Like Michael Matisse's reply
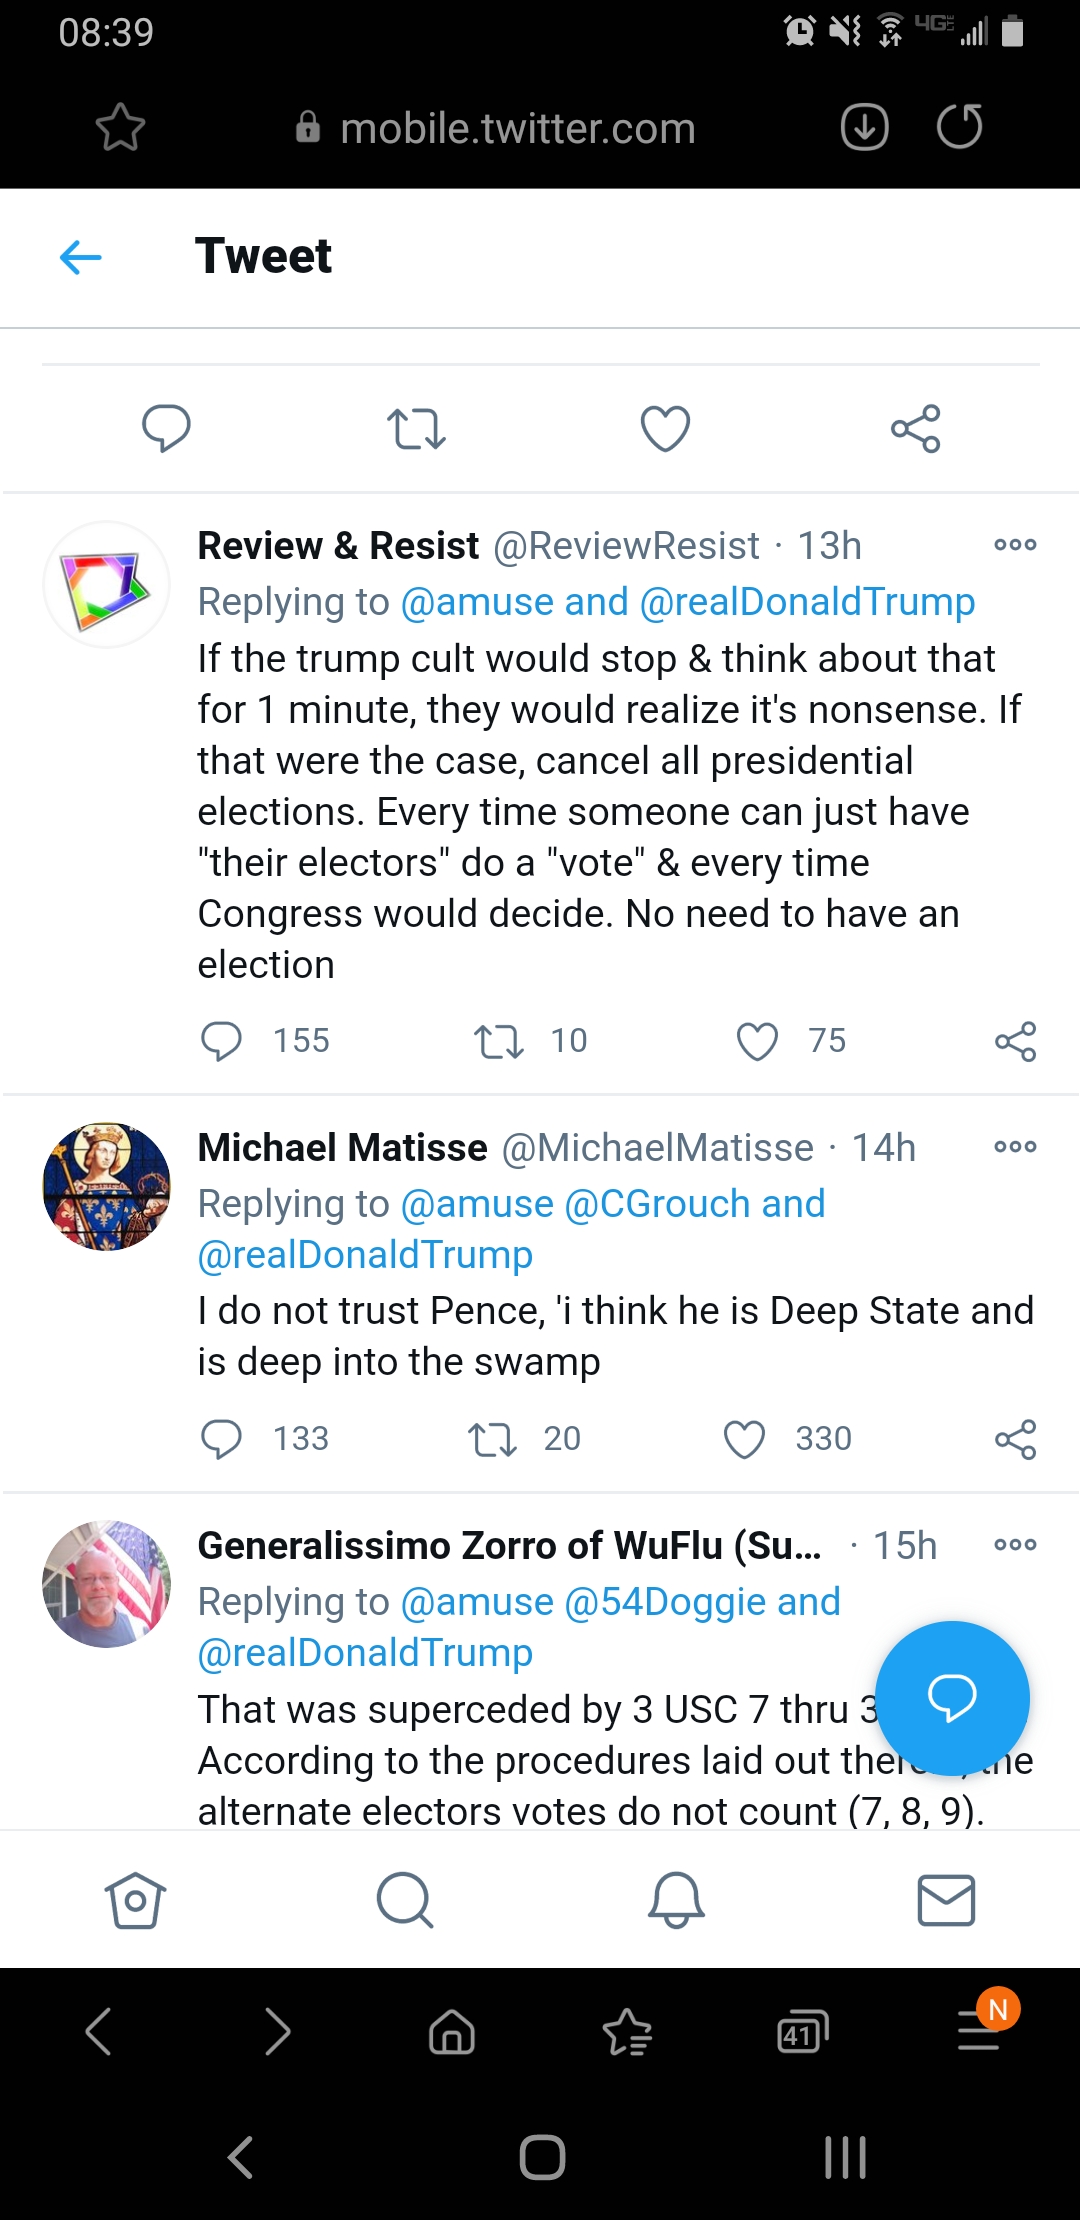This screenshot has height=2220, width=1080. (x=744, y=1439)
